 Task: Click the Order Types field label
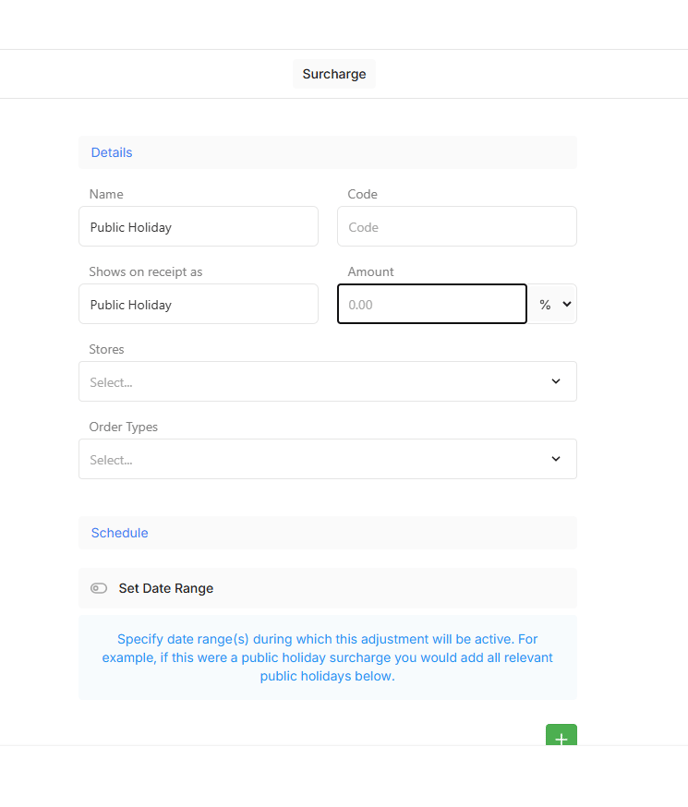pyautogui.click(x=124, y=427)
